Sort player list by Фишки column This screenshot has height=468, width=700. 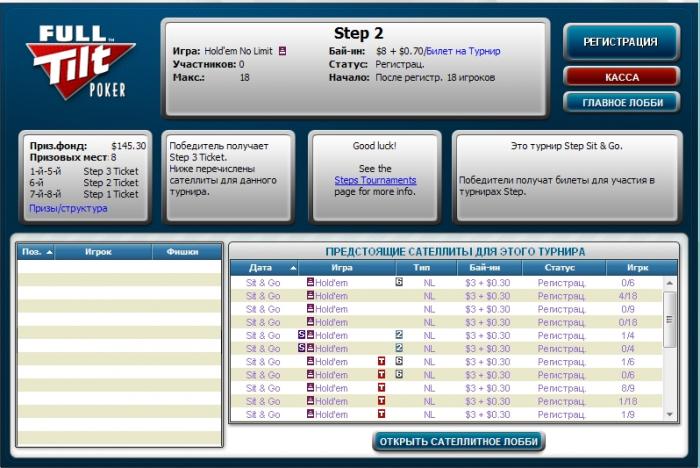pyautogui.click(x=187, y=252)
